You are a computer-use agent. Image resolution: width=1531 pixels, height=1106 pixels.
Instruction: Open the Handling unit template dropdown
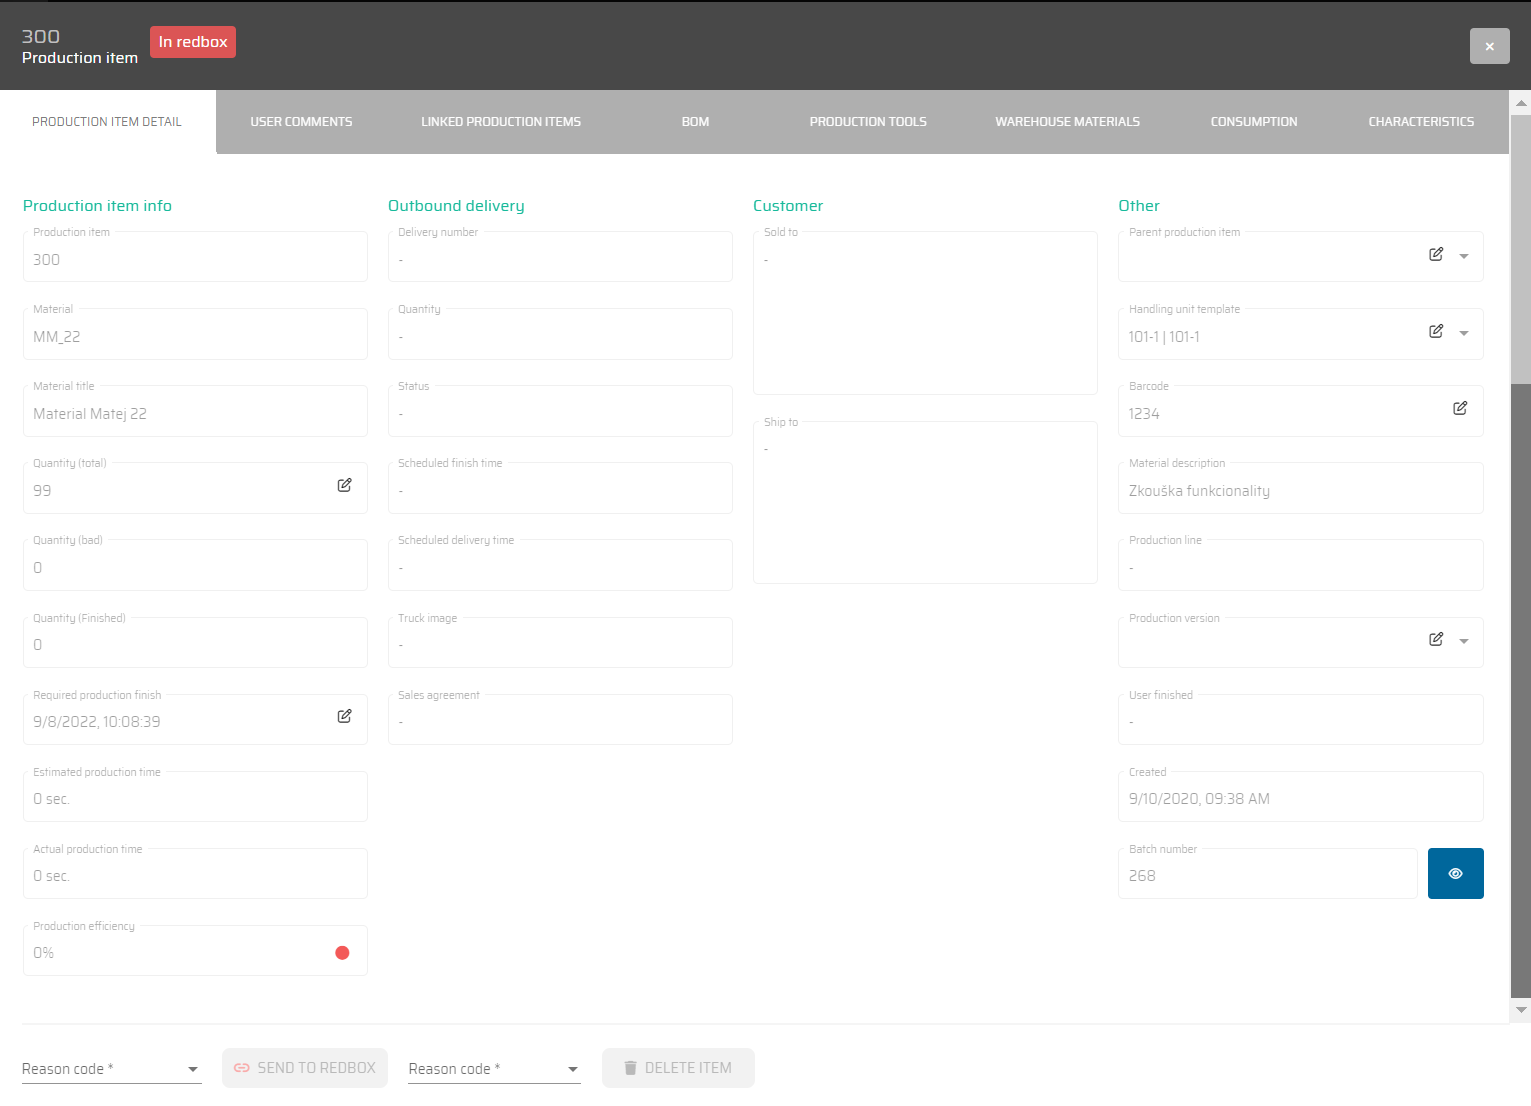(x=1464, y=333)
